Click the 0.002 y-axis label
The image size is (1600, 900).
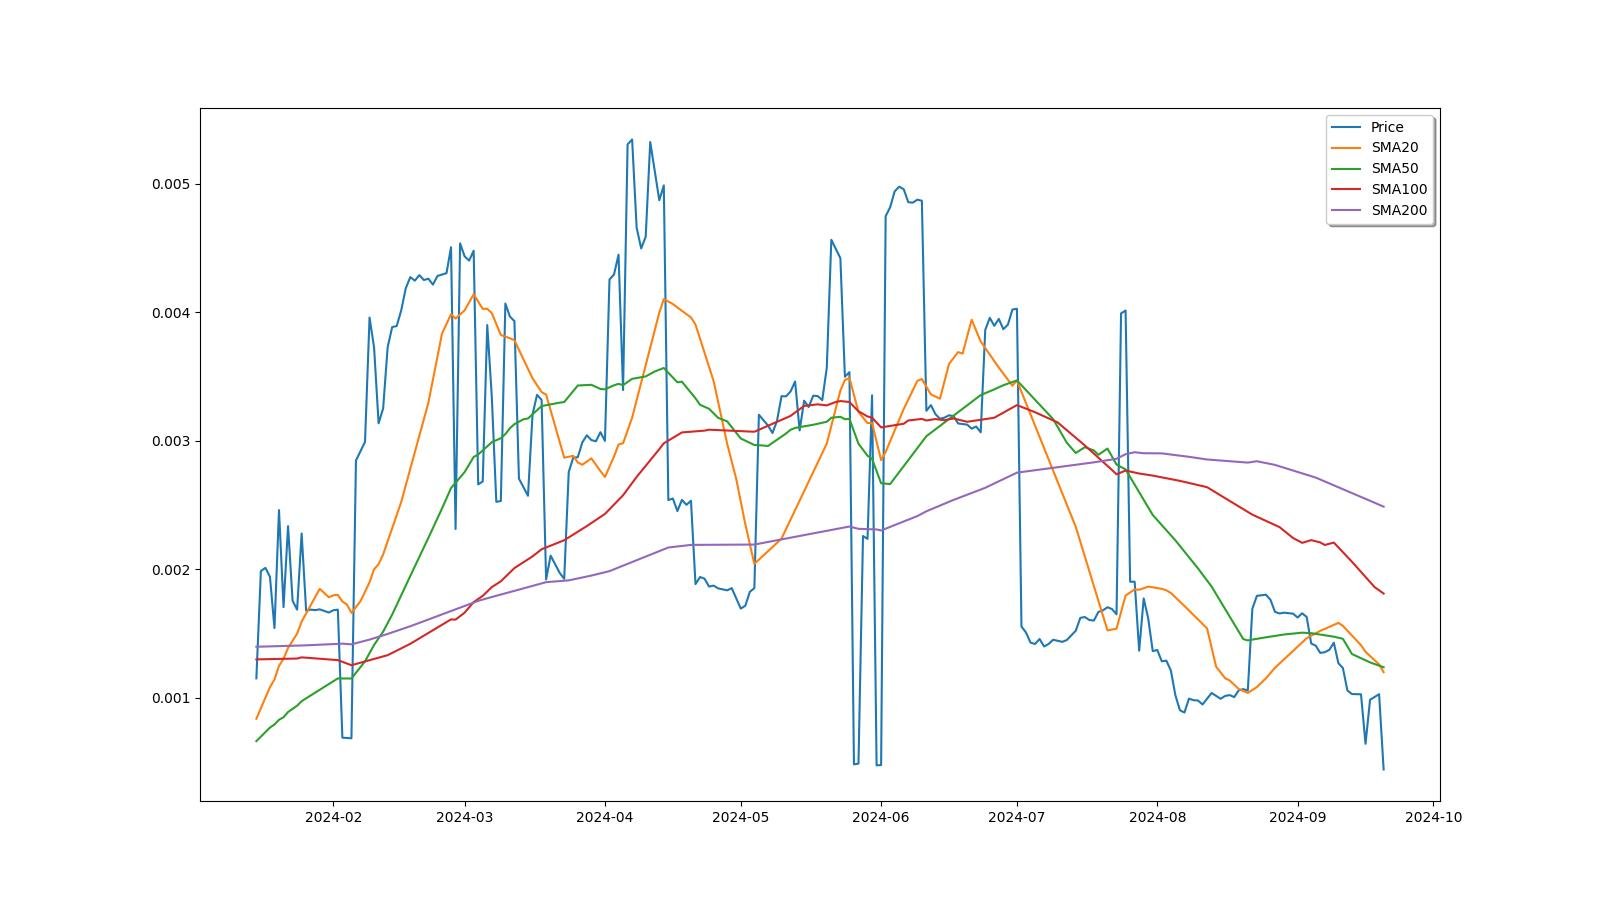[170, 570]
